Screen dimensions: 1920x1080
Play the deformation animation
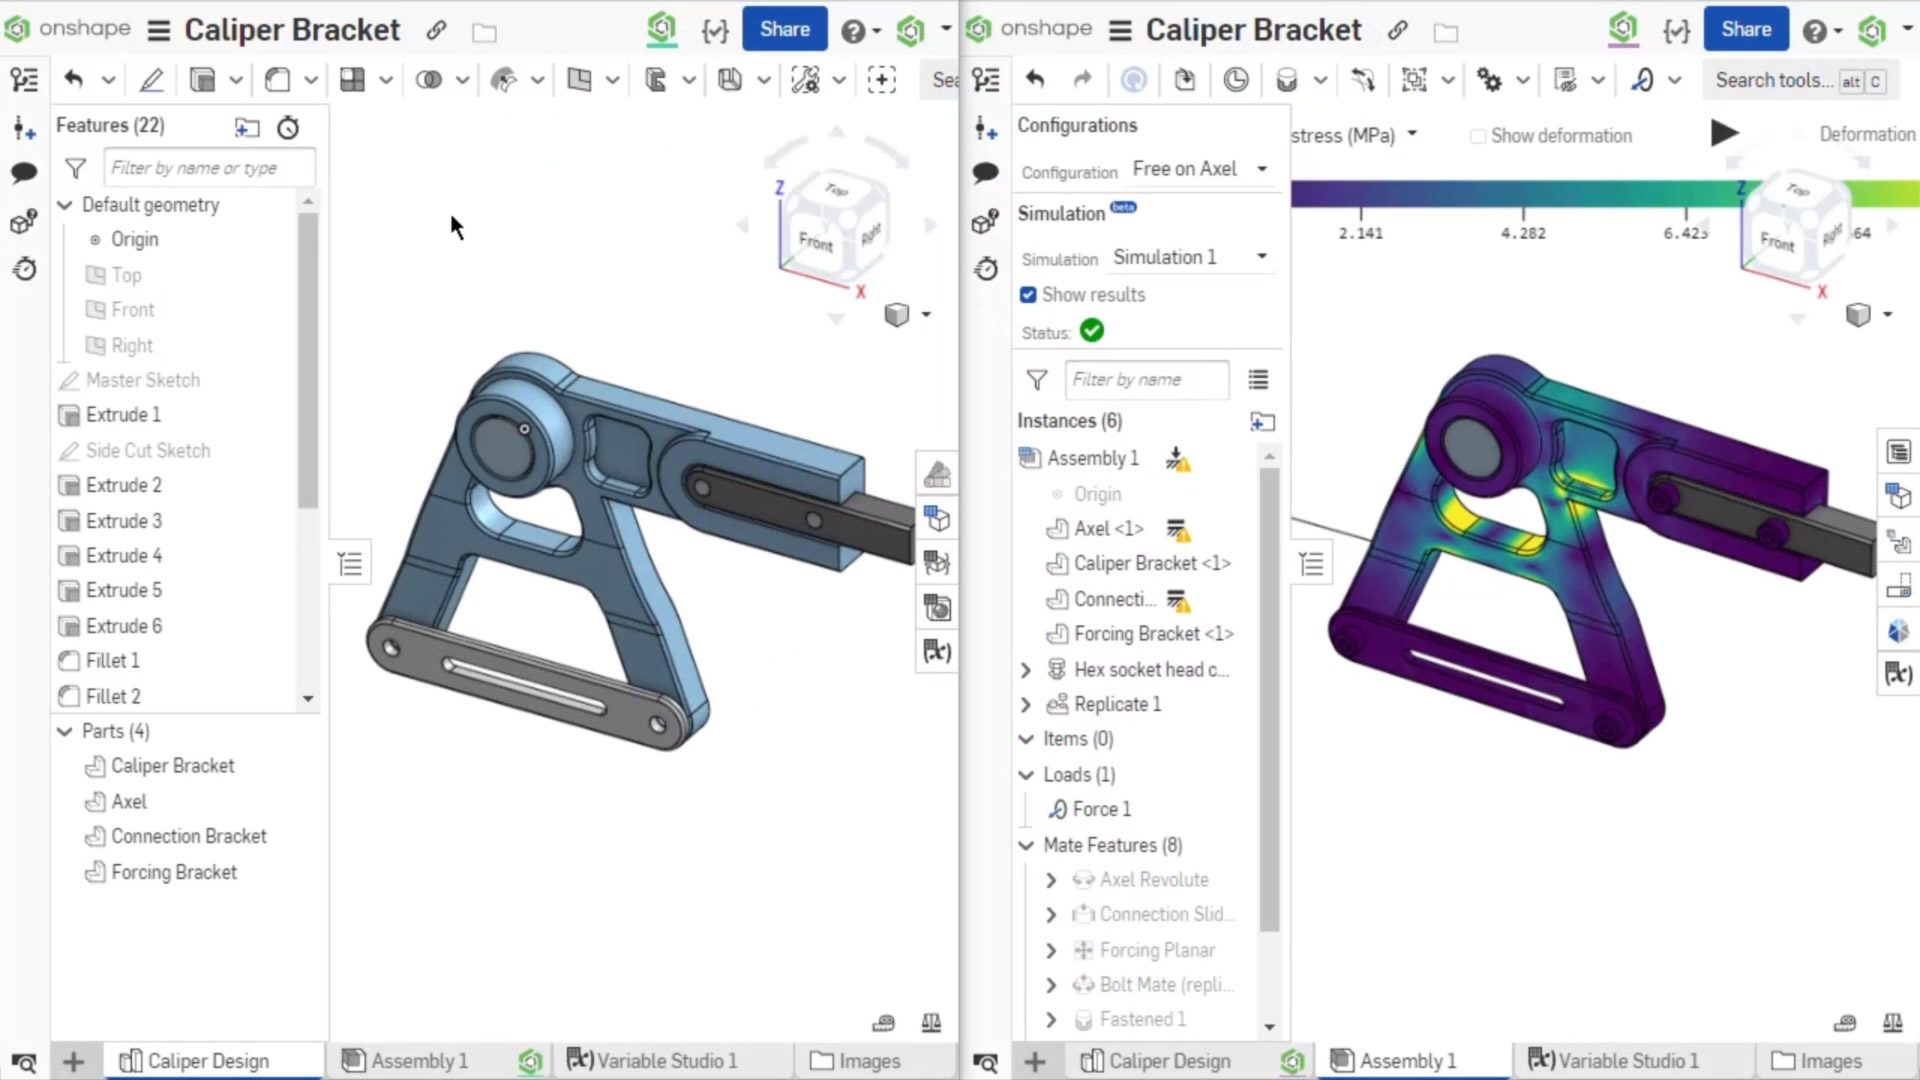(x=1724, y=133)
